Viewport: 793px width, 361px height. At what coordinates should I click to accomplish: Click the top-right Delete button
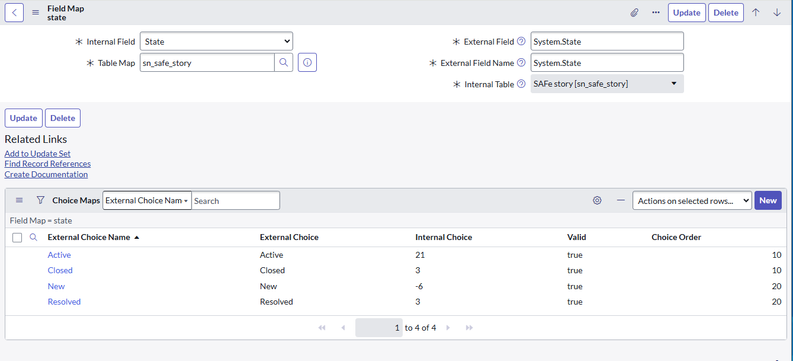[x=726, y=13]
